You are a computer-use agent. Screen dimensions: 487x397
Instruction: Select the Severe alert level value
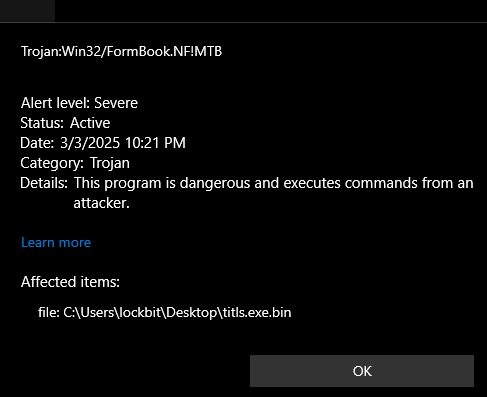[116, 103]
